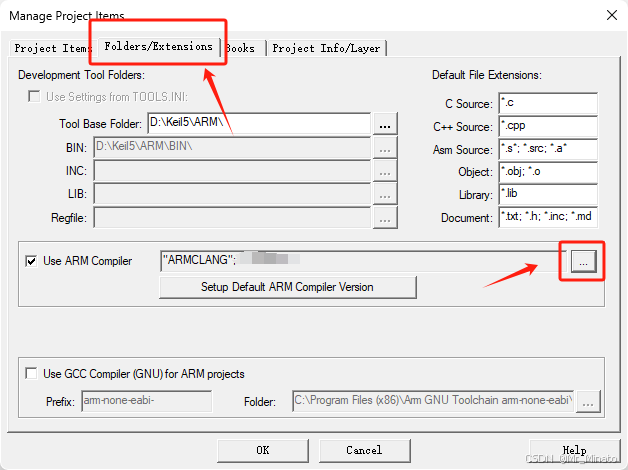628x470 pixels.
Task: Click the Regfile field
Action: pos(232,218)
